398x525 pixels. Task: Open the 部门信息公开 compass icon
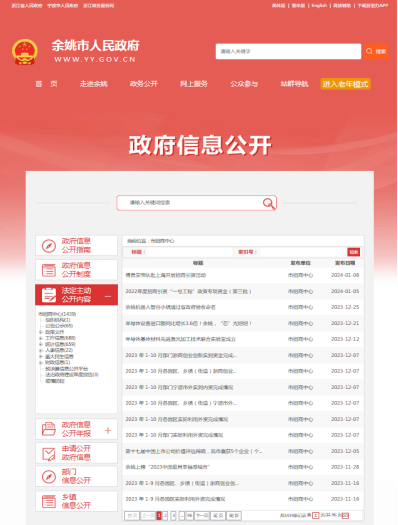[49, 477]
